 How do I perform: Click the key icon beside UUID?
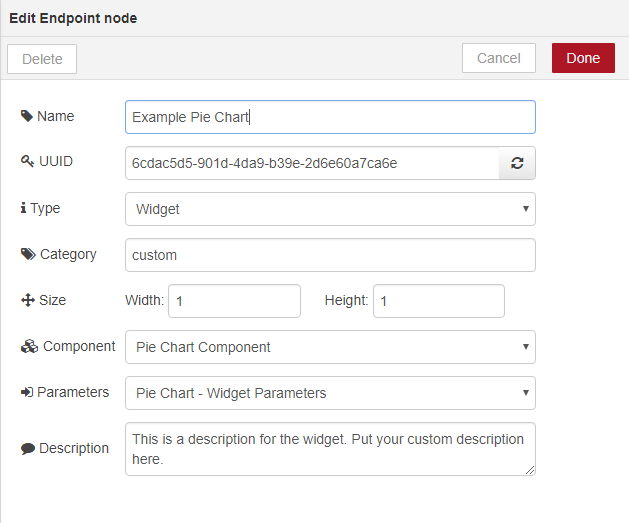pyautogui.click(x=27, y=161)
